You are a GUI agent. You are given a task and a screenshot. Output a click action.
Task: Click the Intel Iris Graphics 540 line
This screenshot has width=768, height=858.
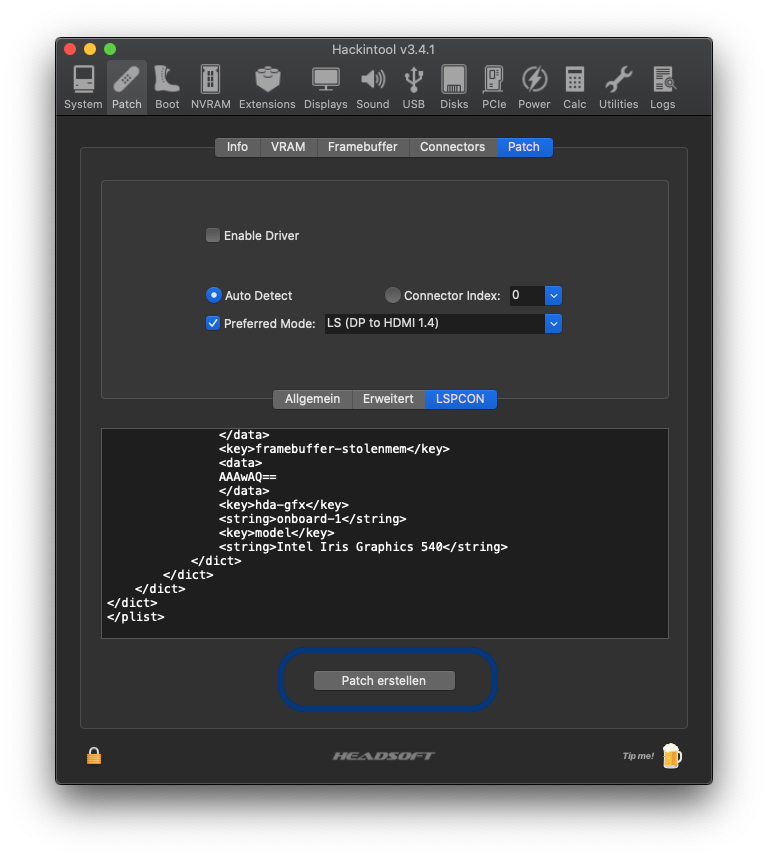pyautogui.click(x=363, y=547)
